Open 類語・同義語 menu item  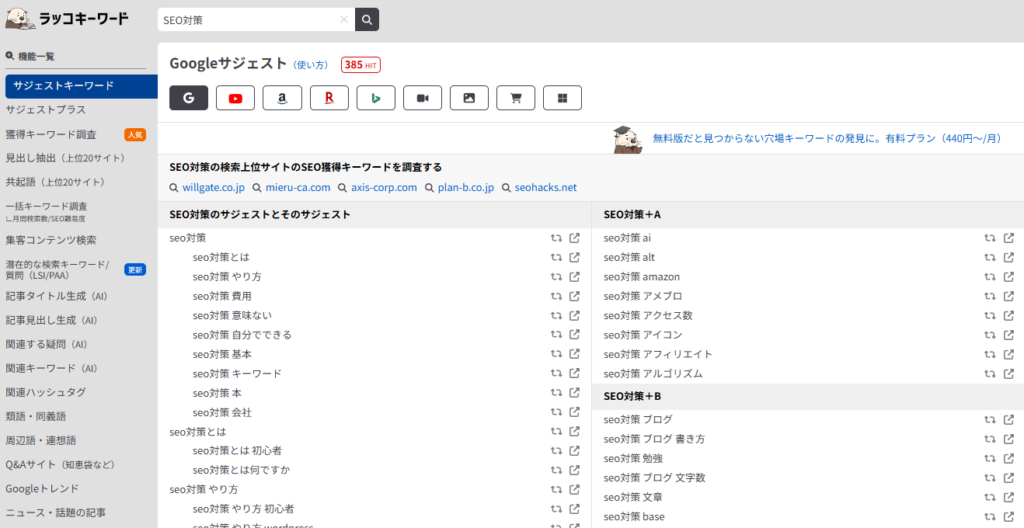[x=36, y=417]
